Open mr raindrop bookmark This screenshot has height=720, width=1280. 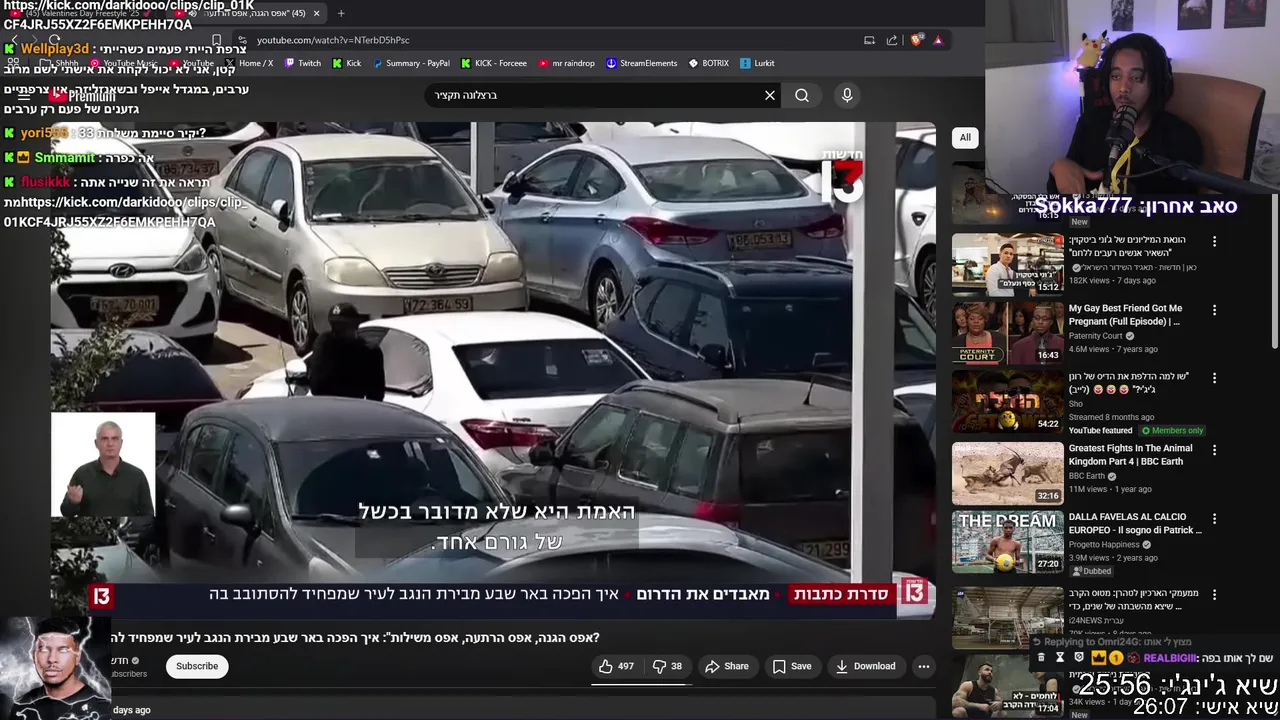[x=567, y=63]
